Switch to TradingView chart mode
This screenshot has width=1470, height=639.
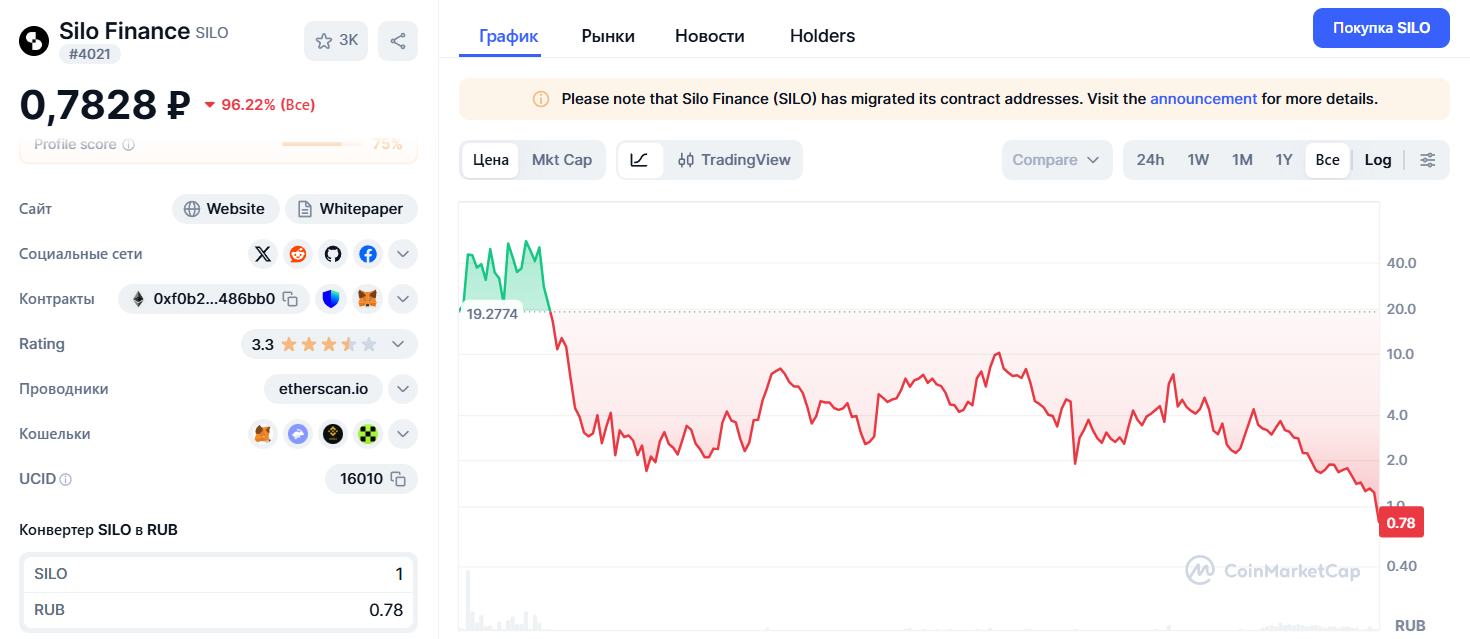[x=734, y=160]
